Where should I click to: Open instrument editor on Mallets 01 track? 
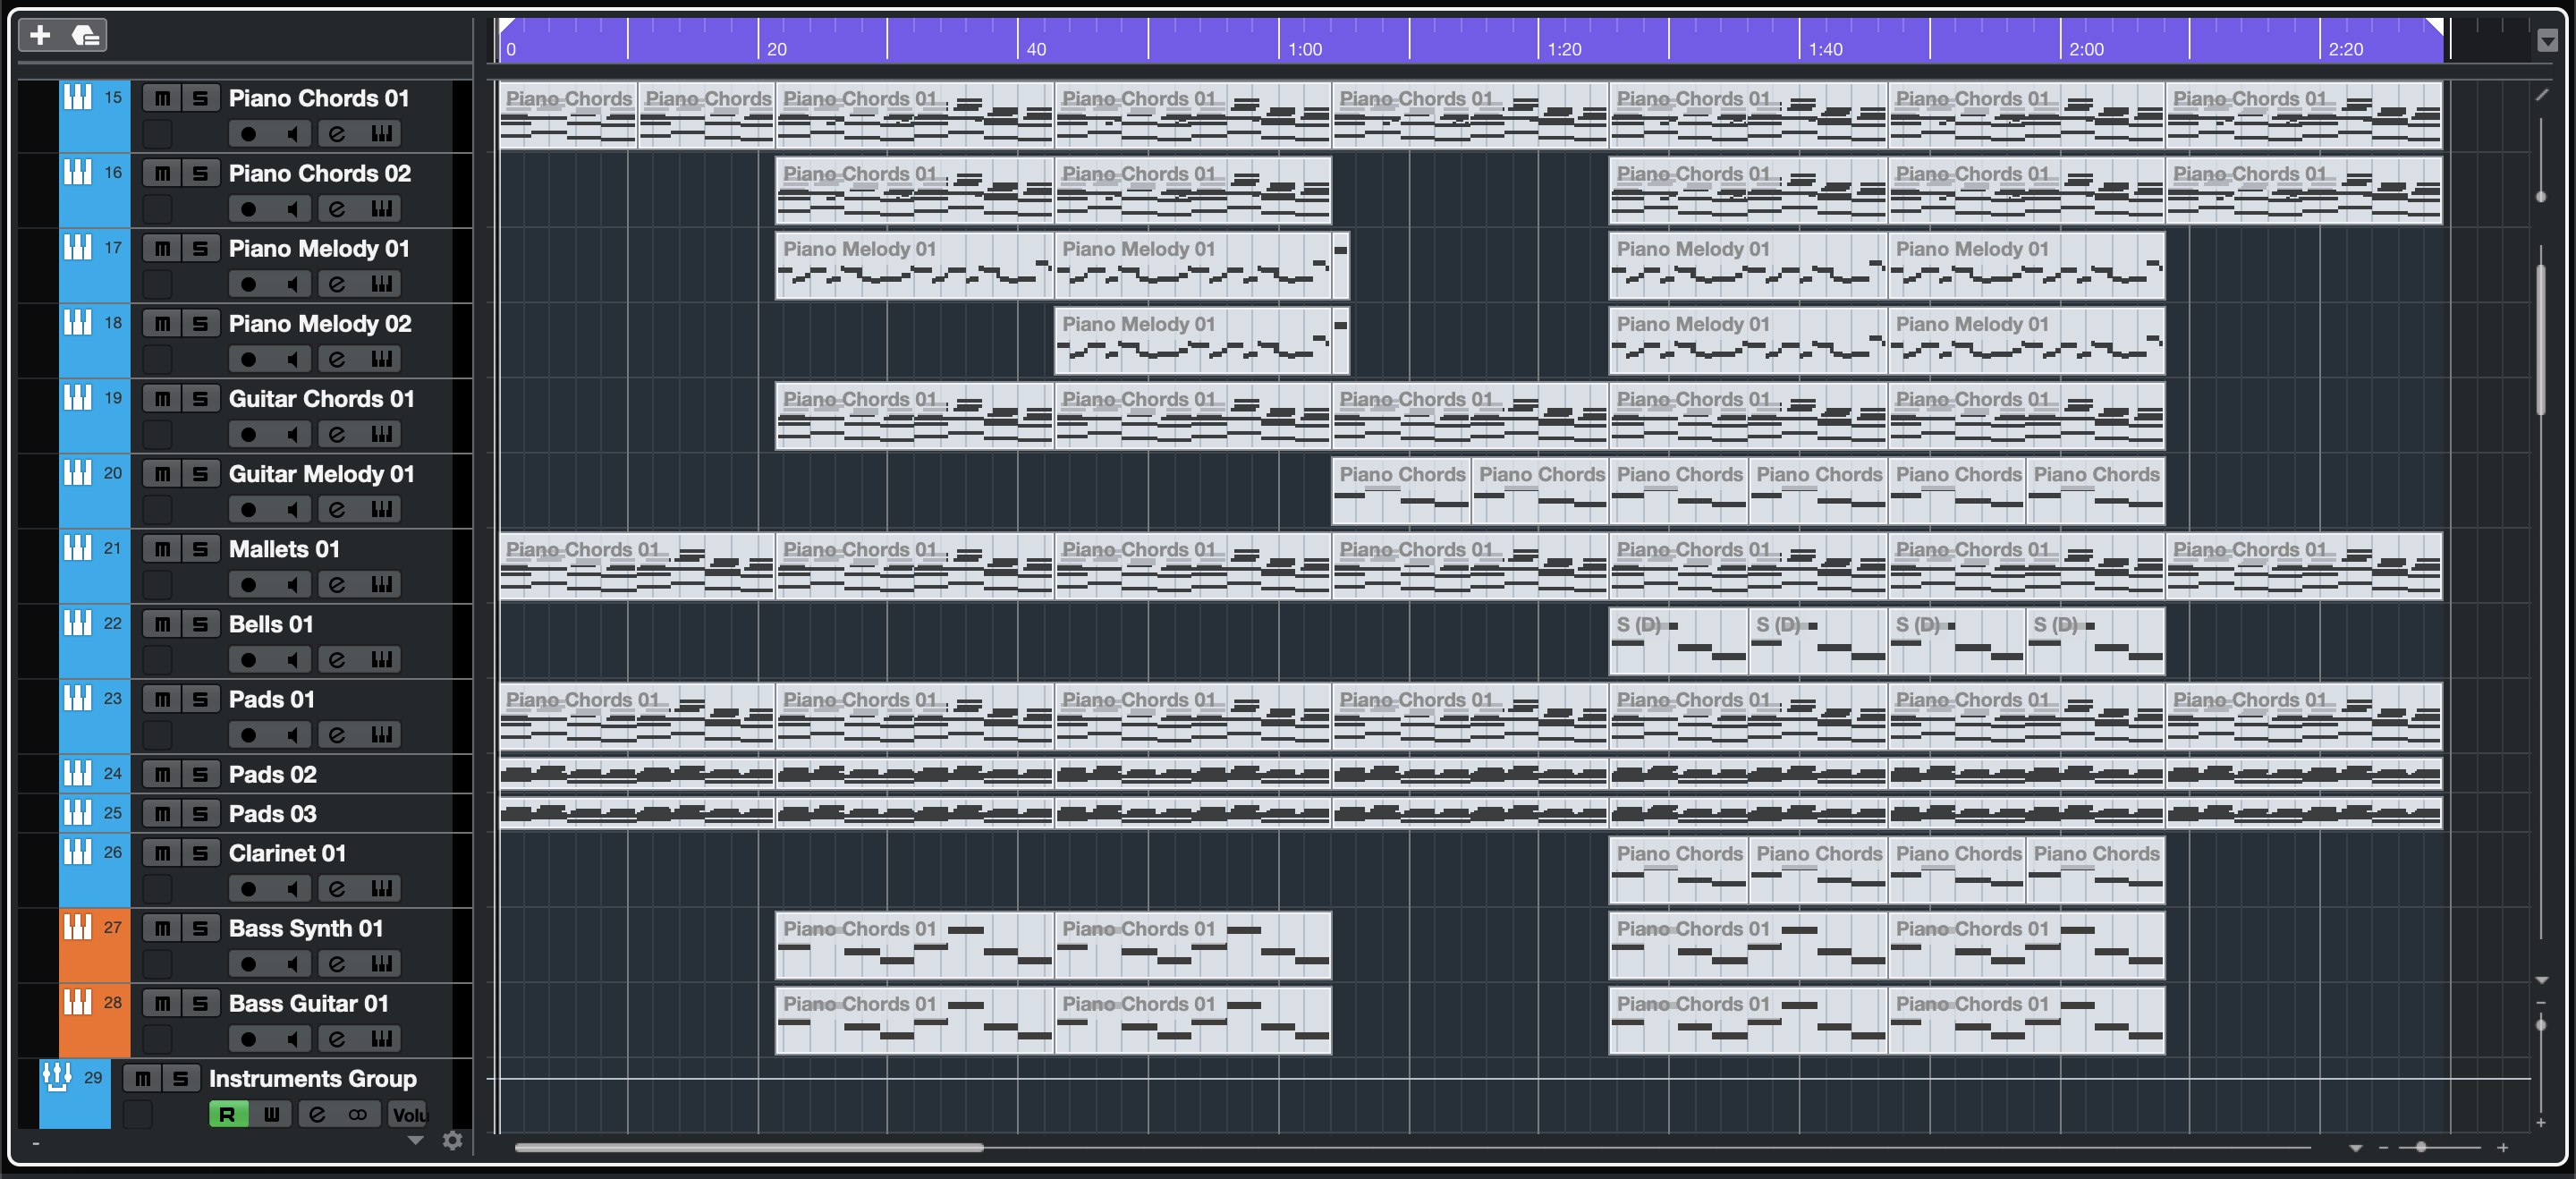pyautogui.click(x=381, y=584)
